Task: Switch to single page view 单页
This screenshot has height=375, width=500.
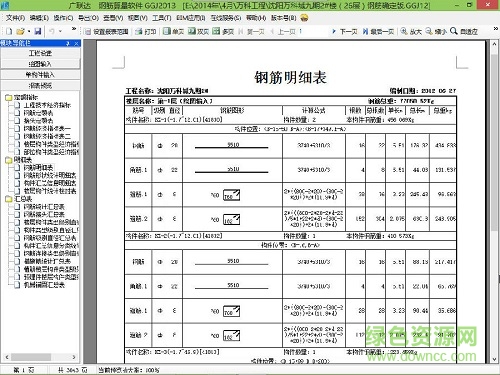Action: [x=174, y=32]
